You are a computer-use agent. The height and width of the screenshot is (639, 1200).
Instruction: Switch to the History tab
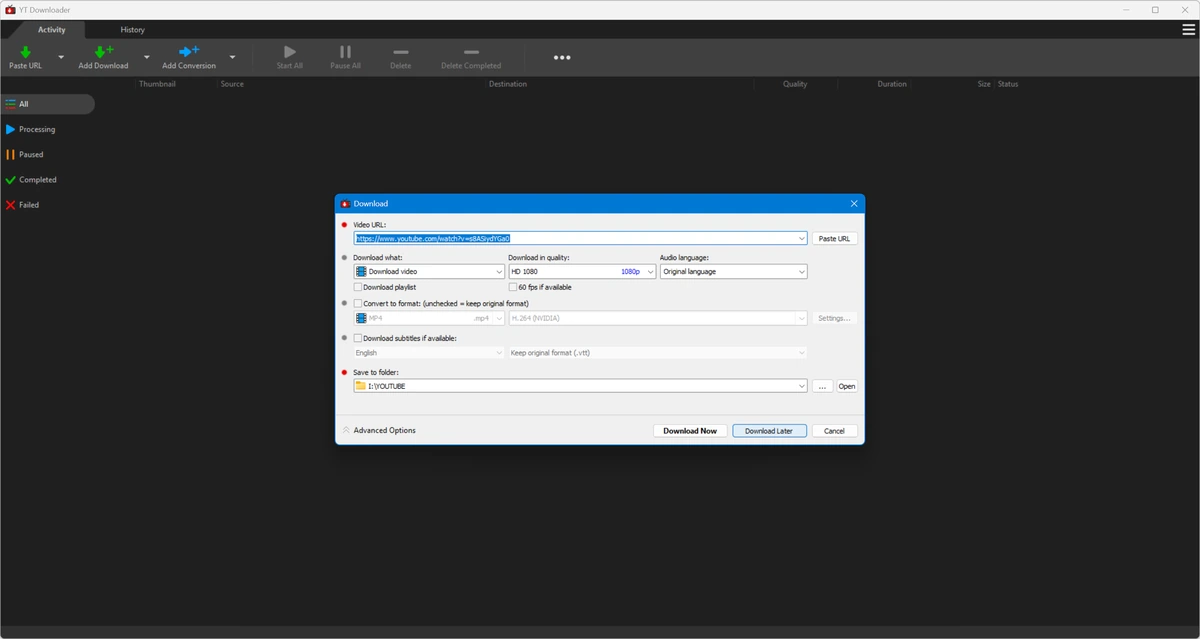pos(132,30)
